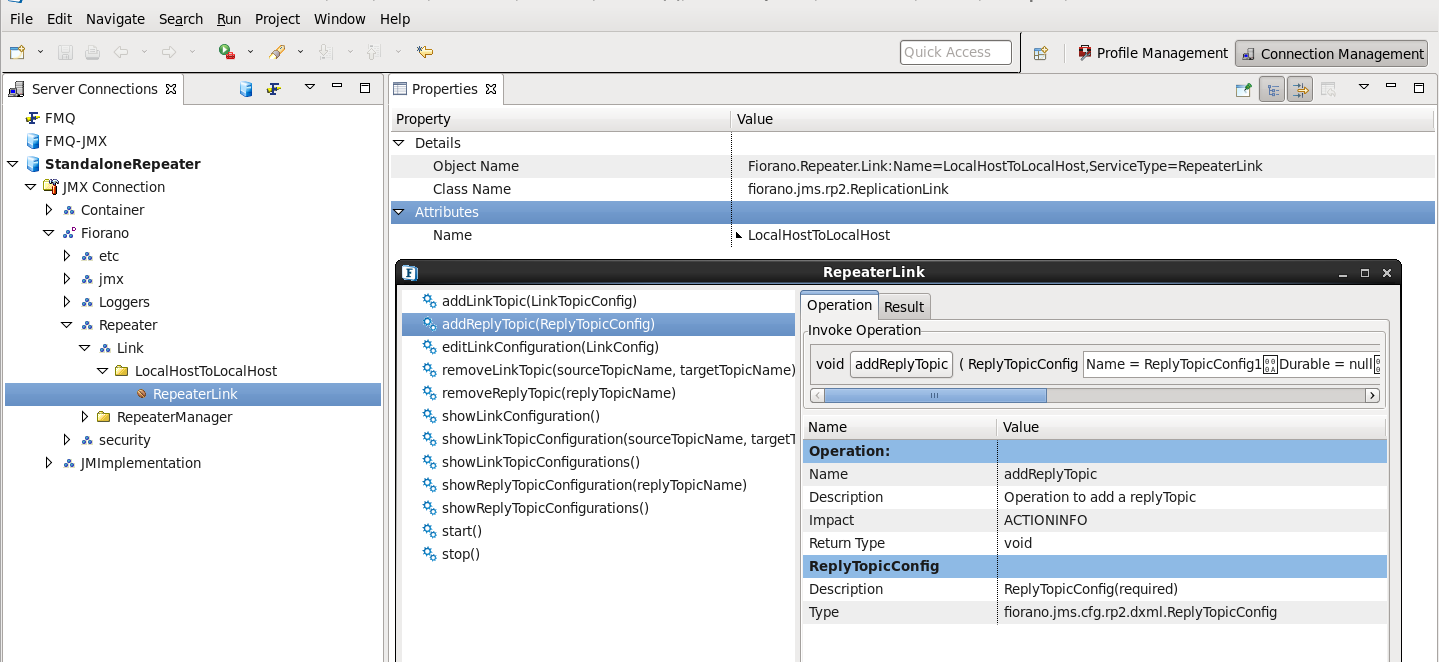Collapse the Attributes property section

click(x=399, y=212)
